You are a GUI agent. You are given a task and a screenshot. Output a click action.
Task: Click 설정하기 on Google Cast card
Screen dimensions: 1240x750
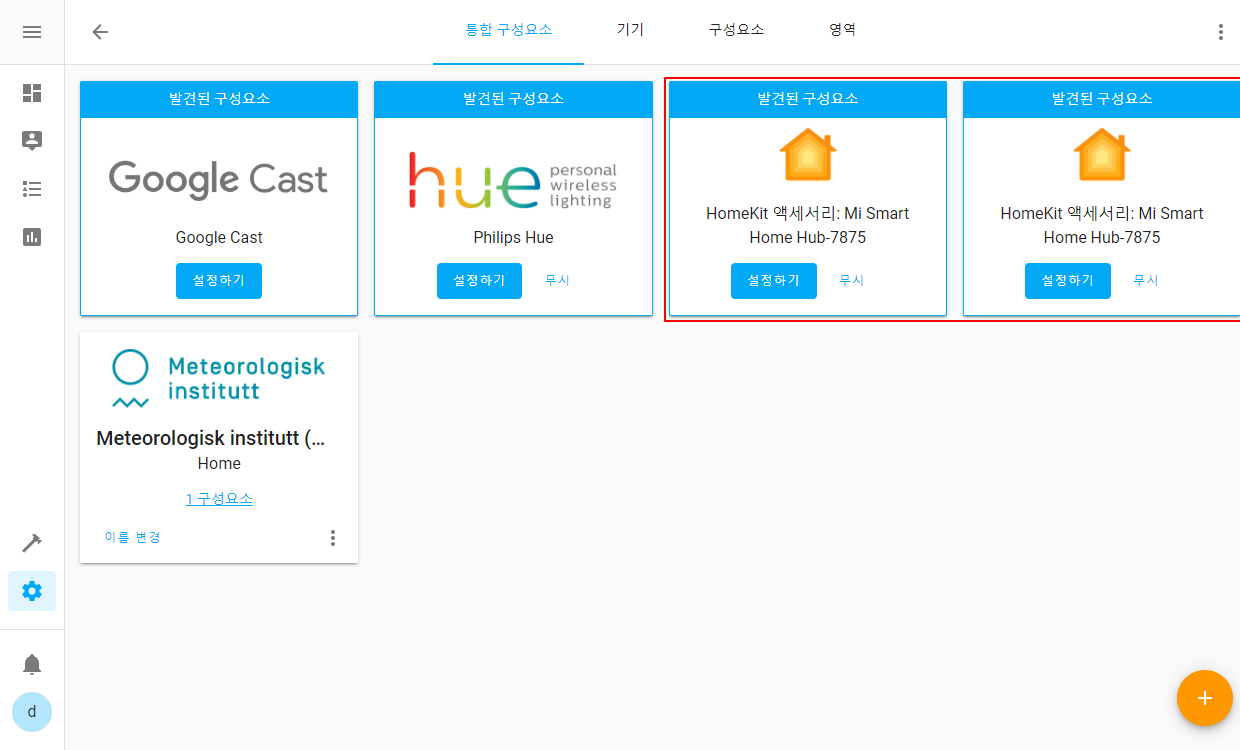(x=219, y=281)
